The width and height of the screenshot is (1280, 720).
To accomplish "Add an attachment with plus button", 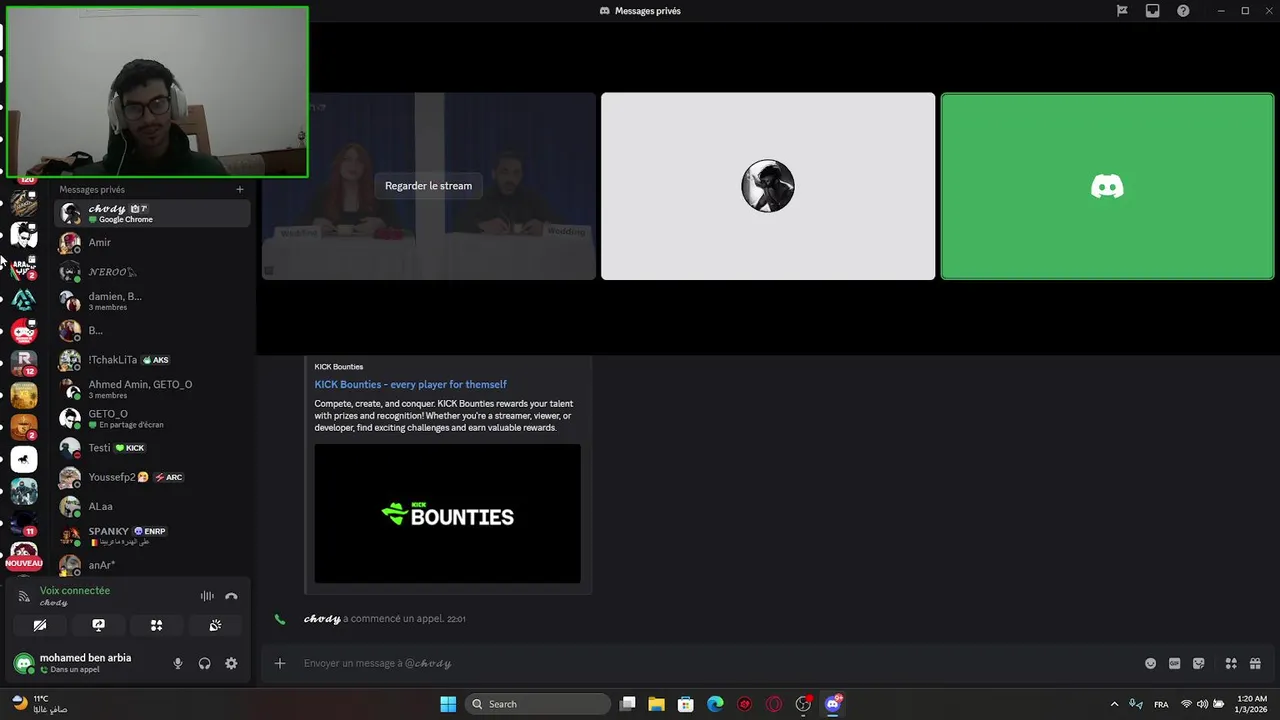I will [x=280, y=663].
